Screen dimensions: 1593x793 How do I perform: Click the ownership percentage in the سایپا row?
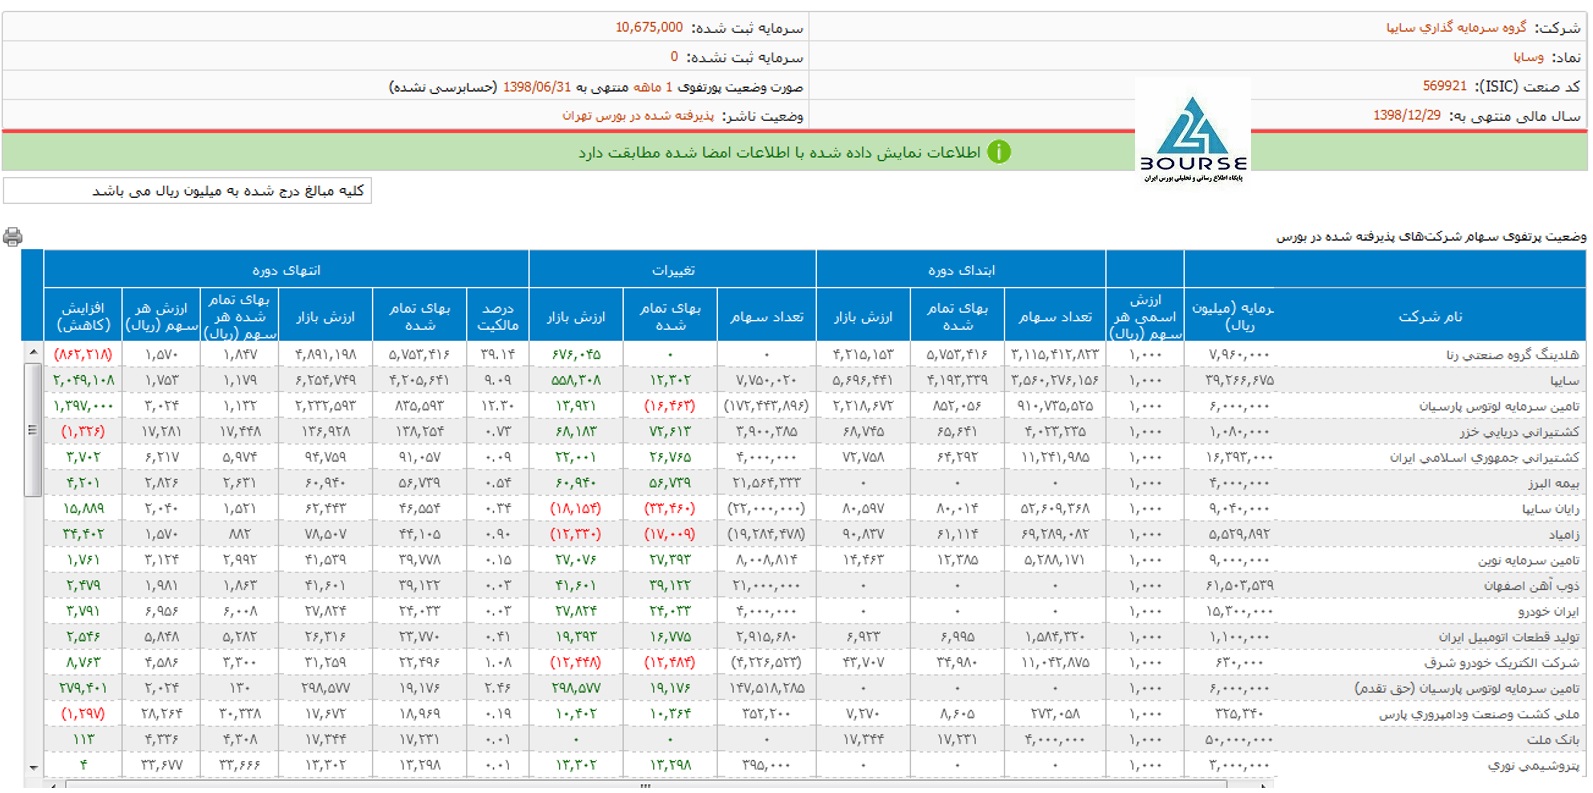[498, 380]
